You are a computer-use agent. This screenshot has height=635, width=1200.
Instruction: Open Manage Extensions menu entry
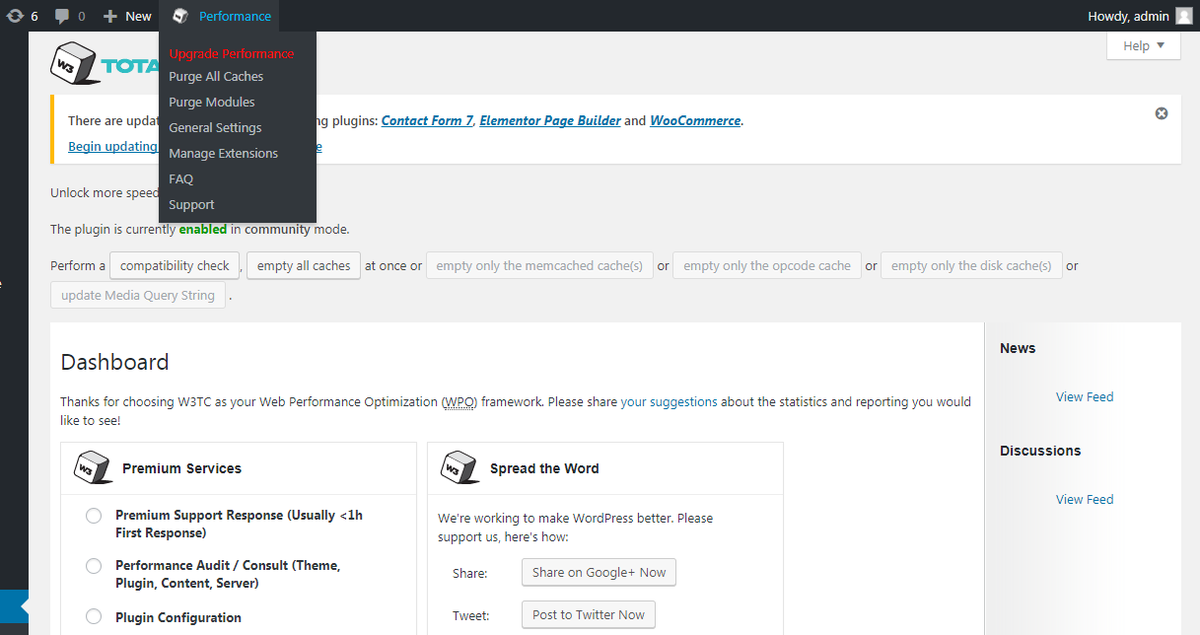pyautogui.click(x=223, y=153)
